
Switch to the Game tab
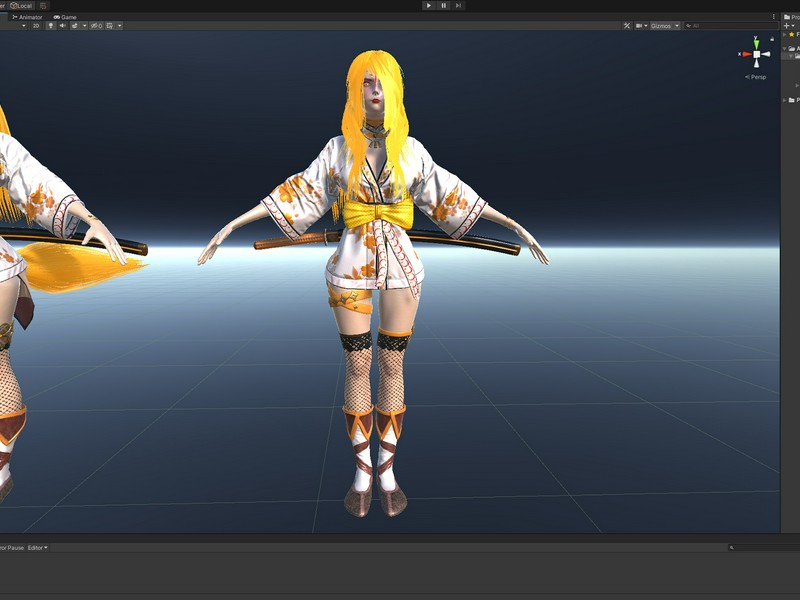tap(65, 17)
